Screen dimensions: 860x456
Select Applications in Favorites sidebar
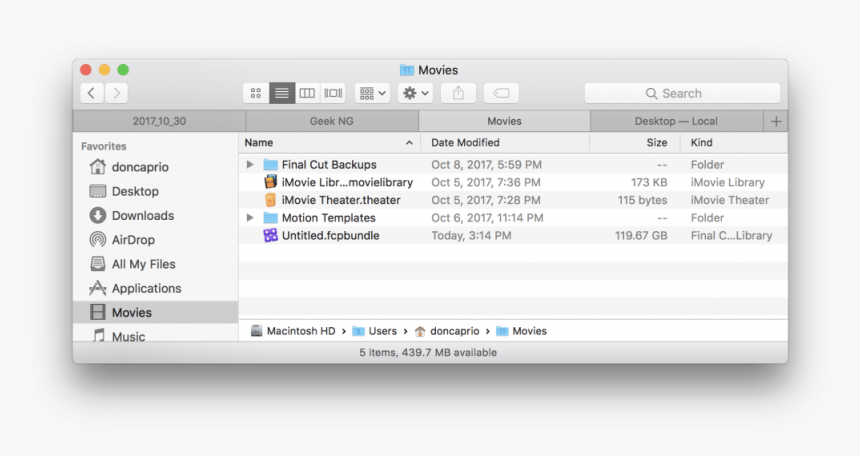[146, 288]
